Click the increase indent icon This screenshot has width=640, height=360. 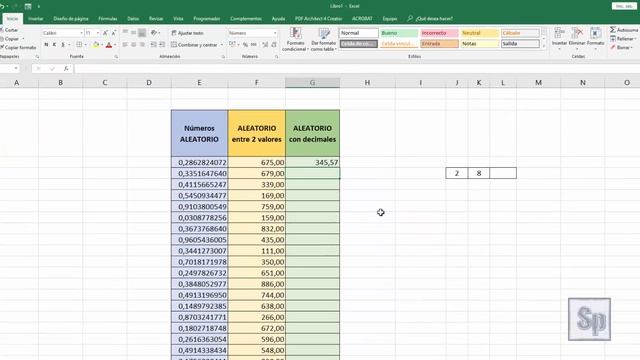click(162, 44)
